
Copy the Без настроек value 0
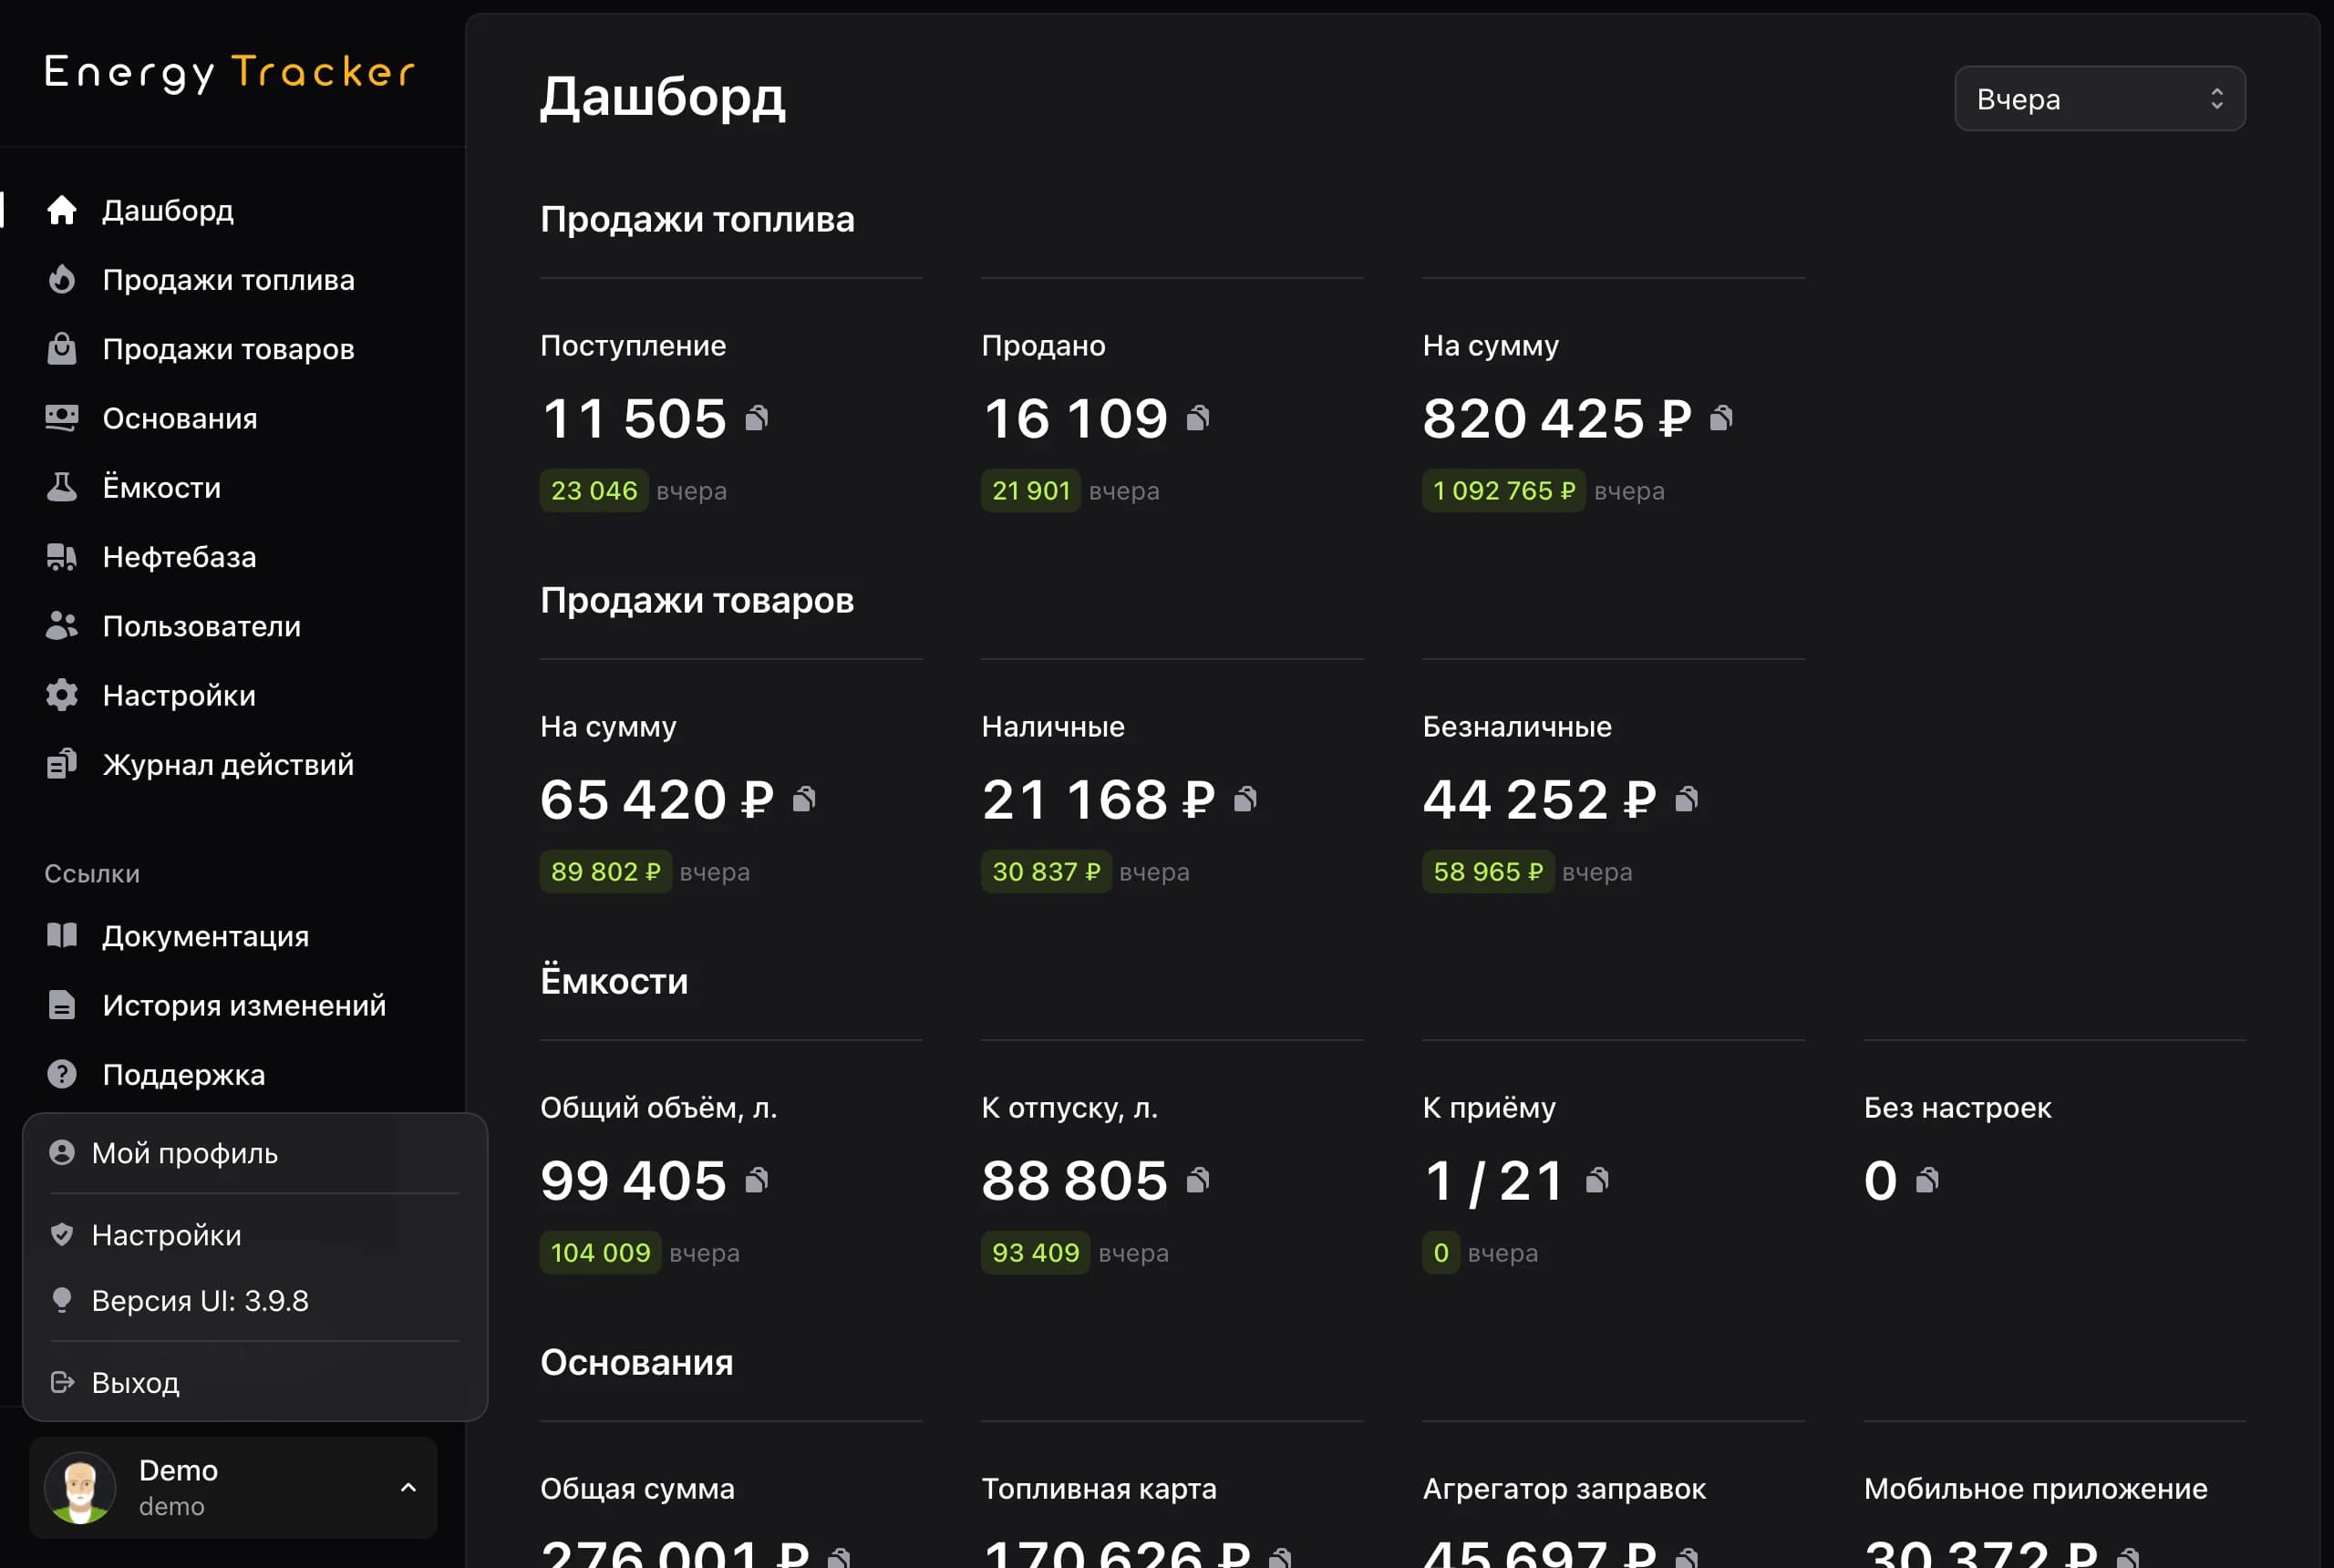pos(1927,1180)
